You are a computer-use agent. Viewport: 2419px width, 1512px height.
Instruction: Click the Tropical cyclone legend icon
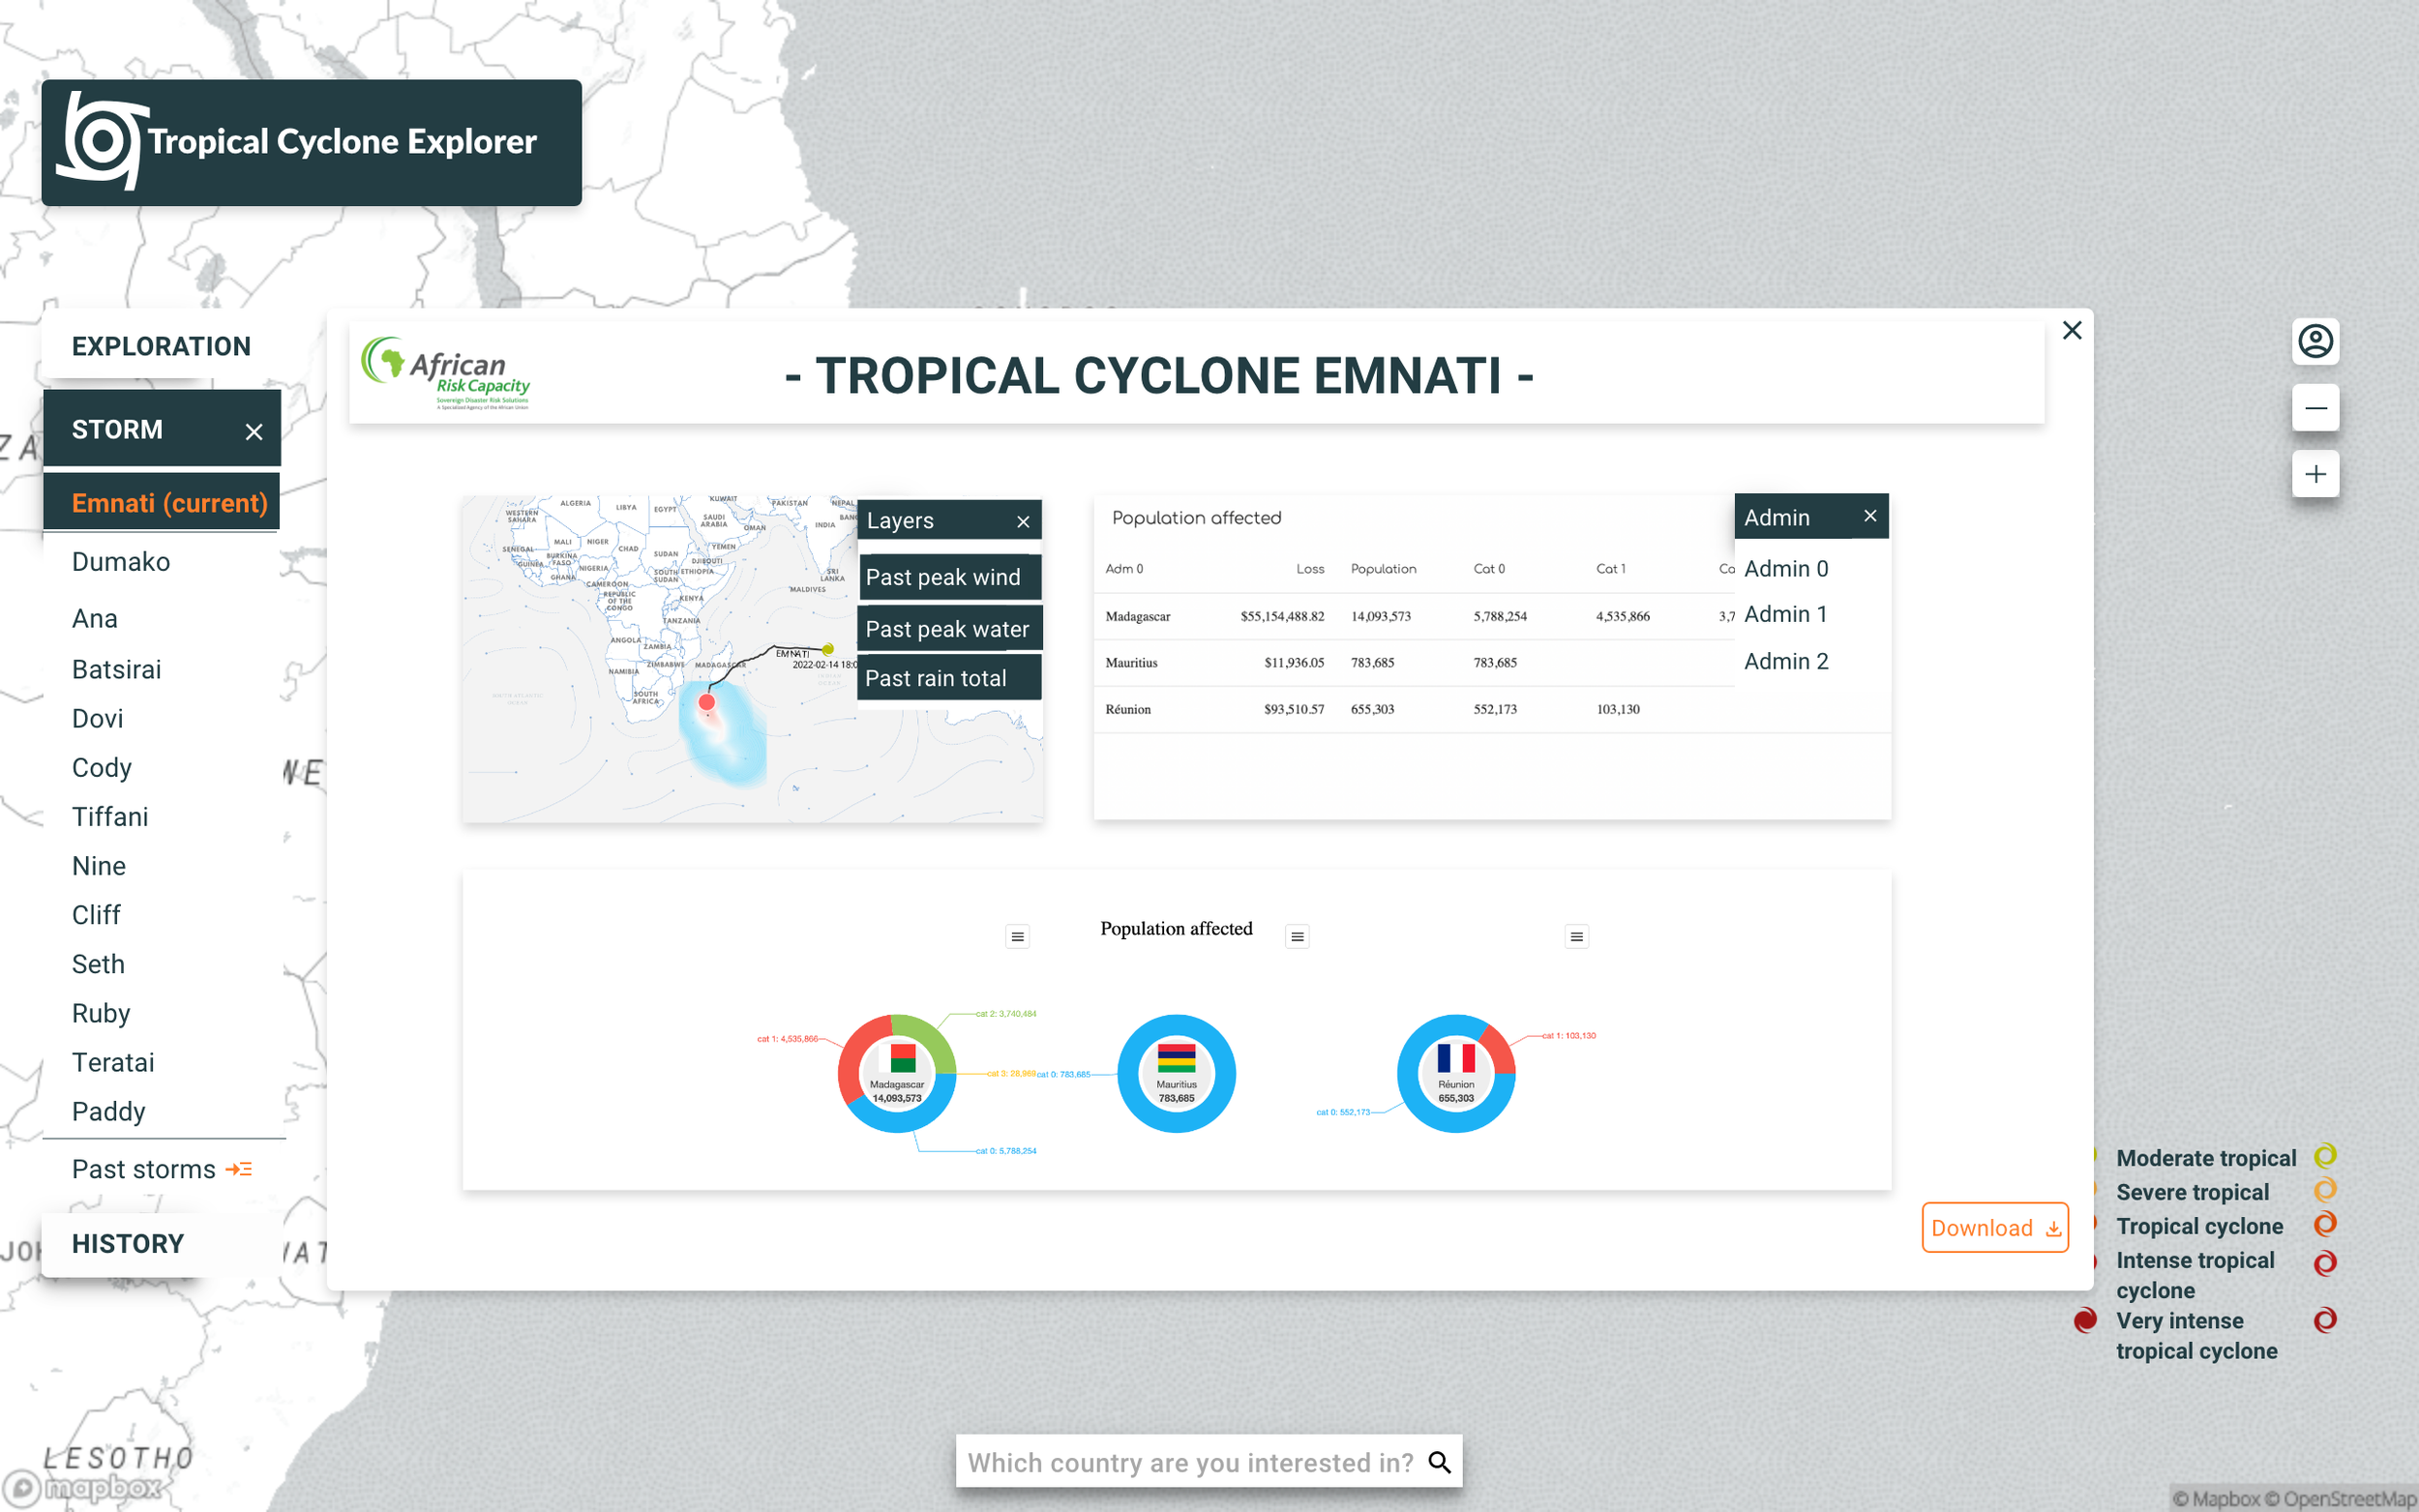coord(2325,1224)
